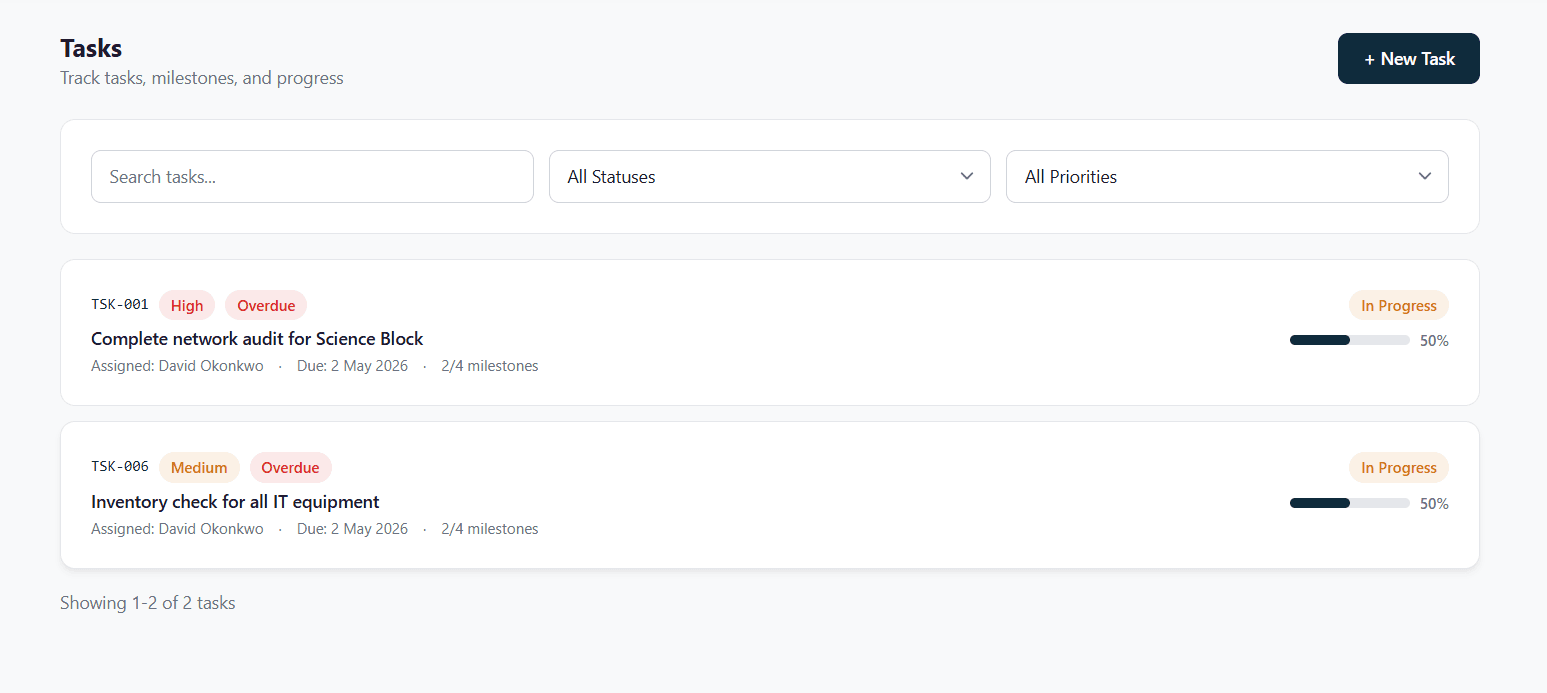Click the Tasks page heading

tap(91, 48)
